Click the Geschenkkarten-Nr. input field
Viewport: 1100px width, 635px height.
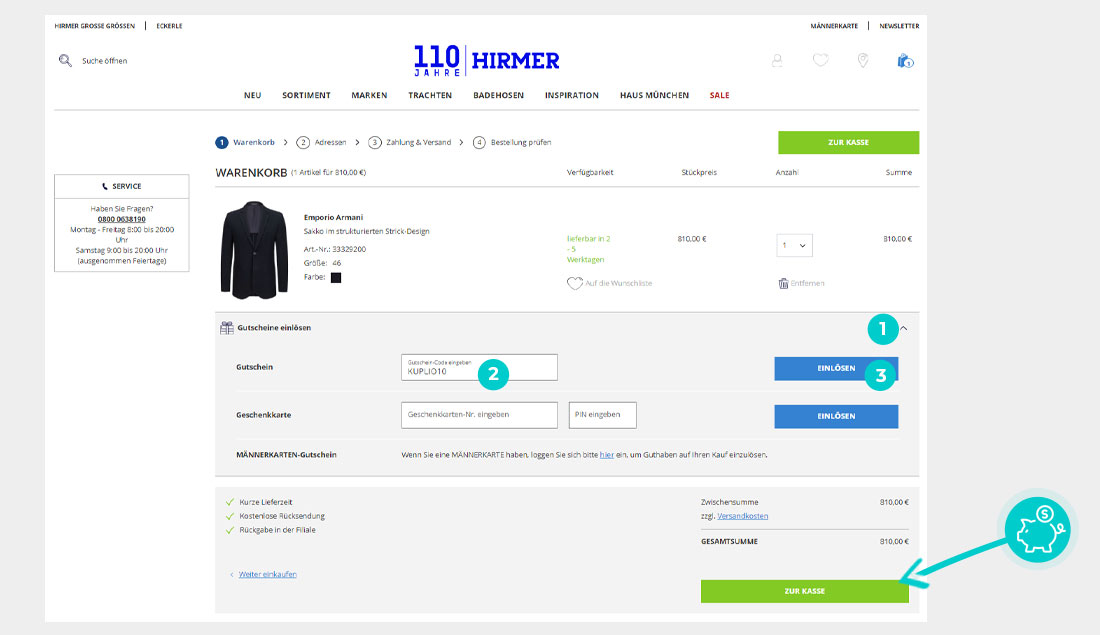[x=479, y=415]
